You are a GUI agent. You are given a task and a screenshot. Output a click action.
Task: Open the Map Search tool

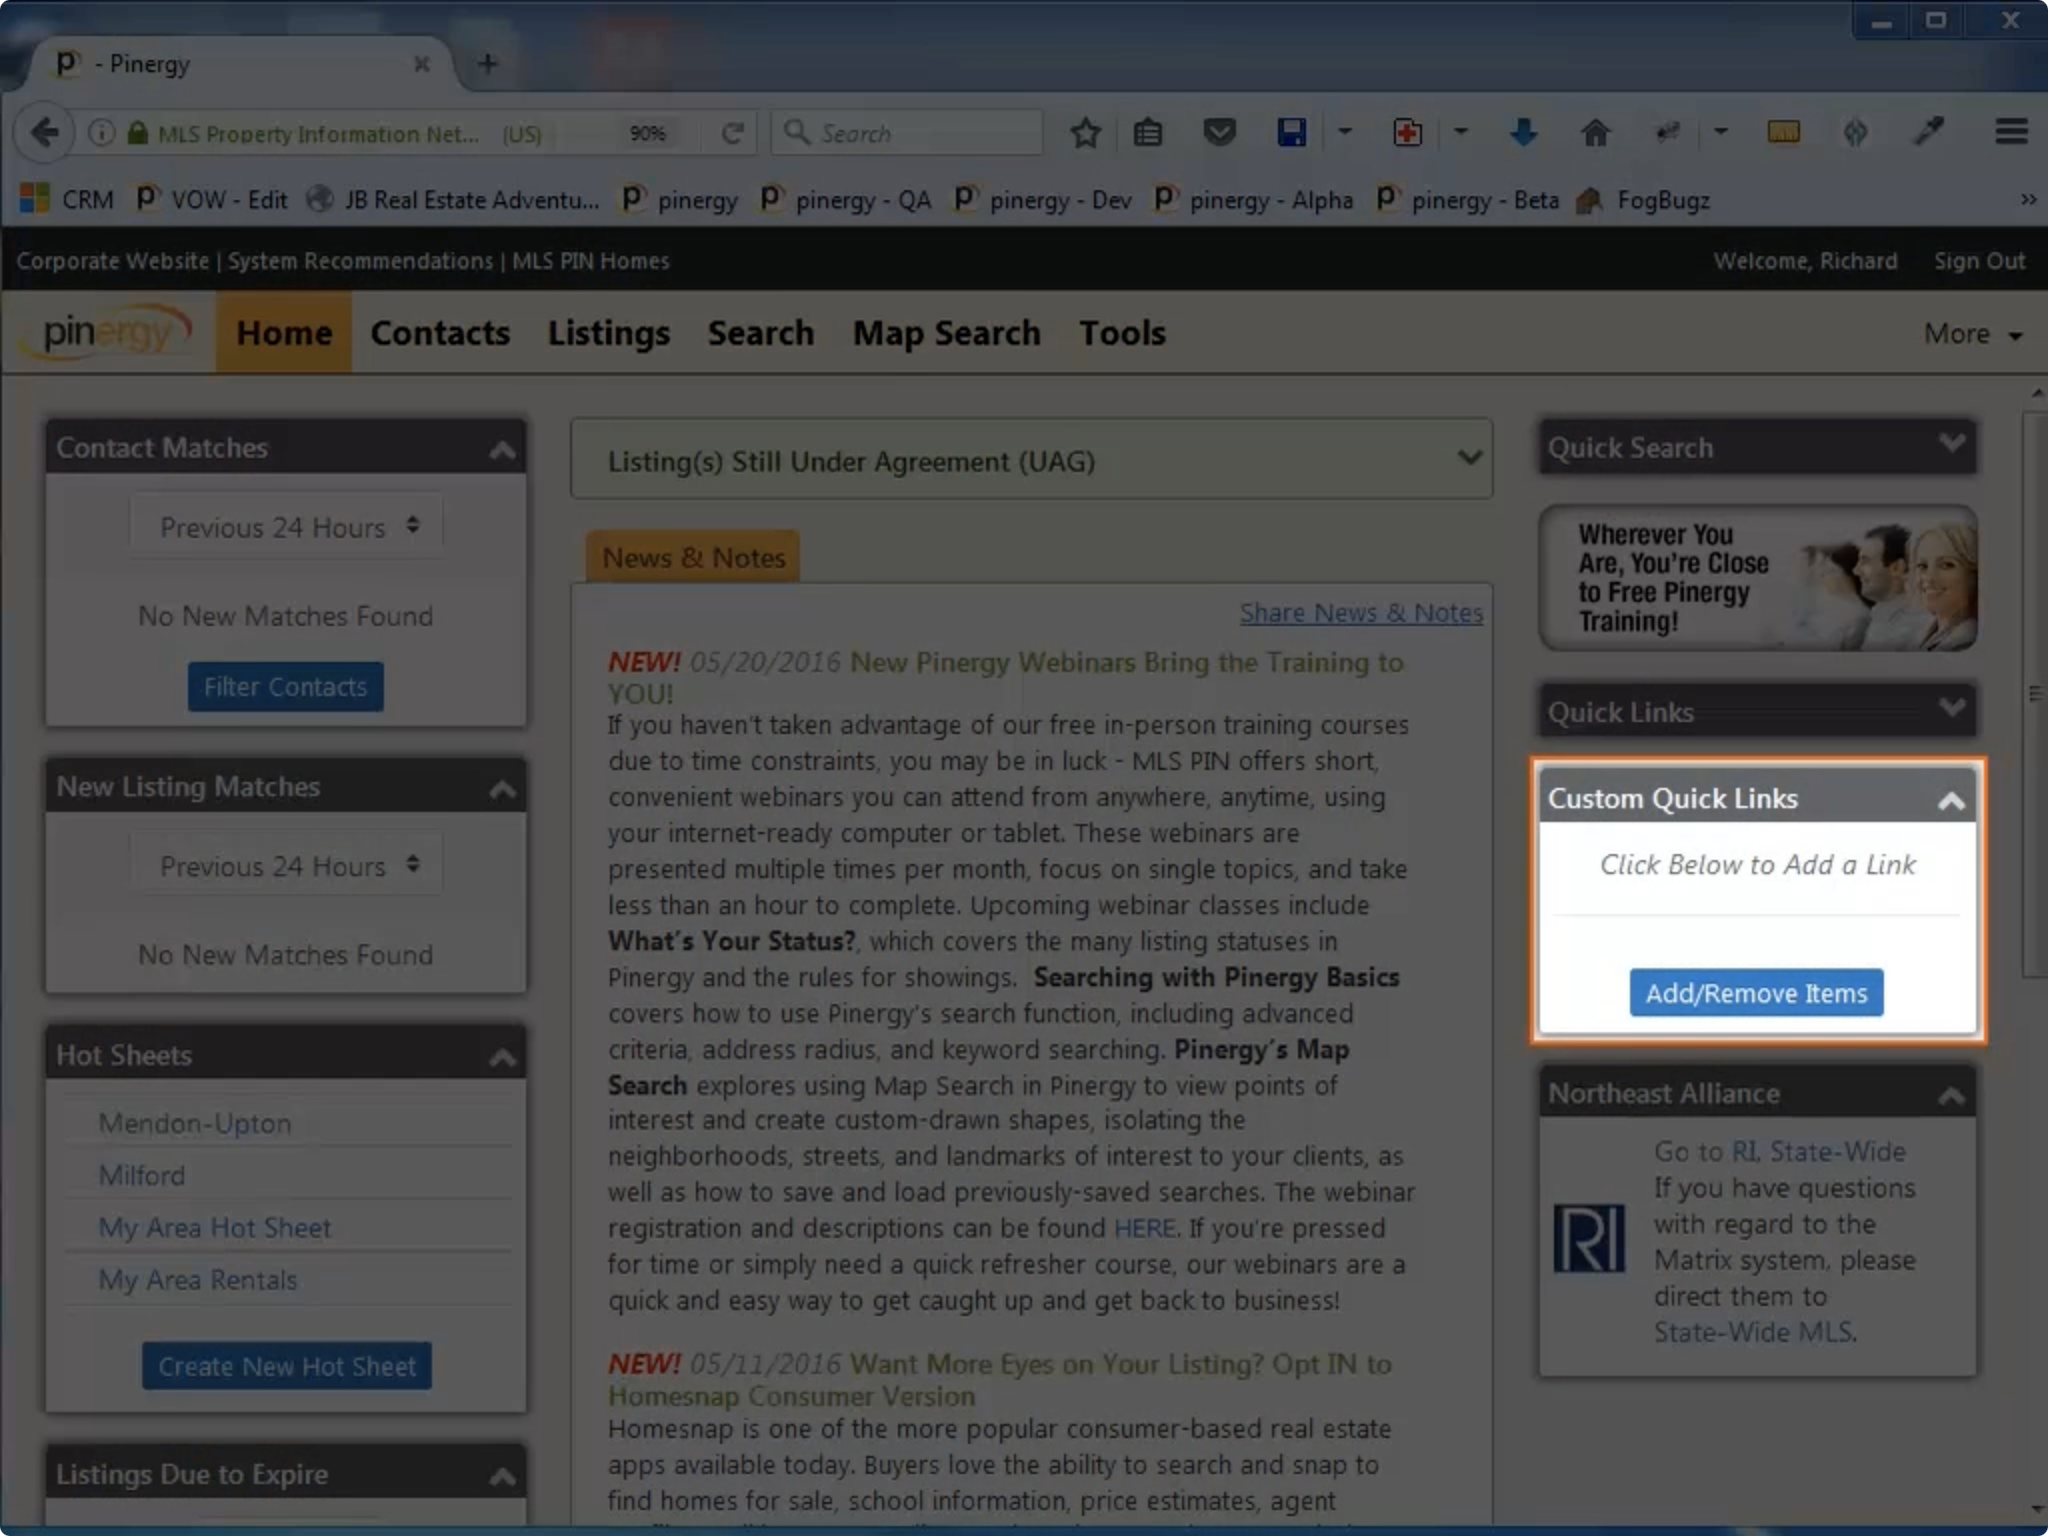947,332
